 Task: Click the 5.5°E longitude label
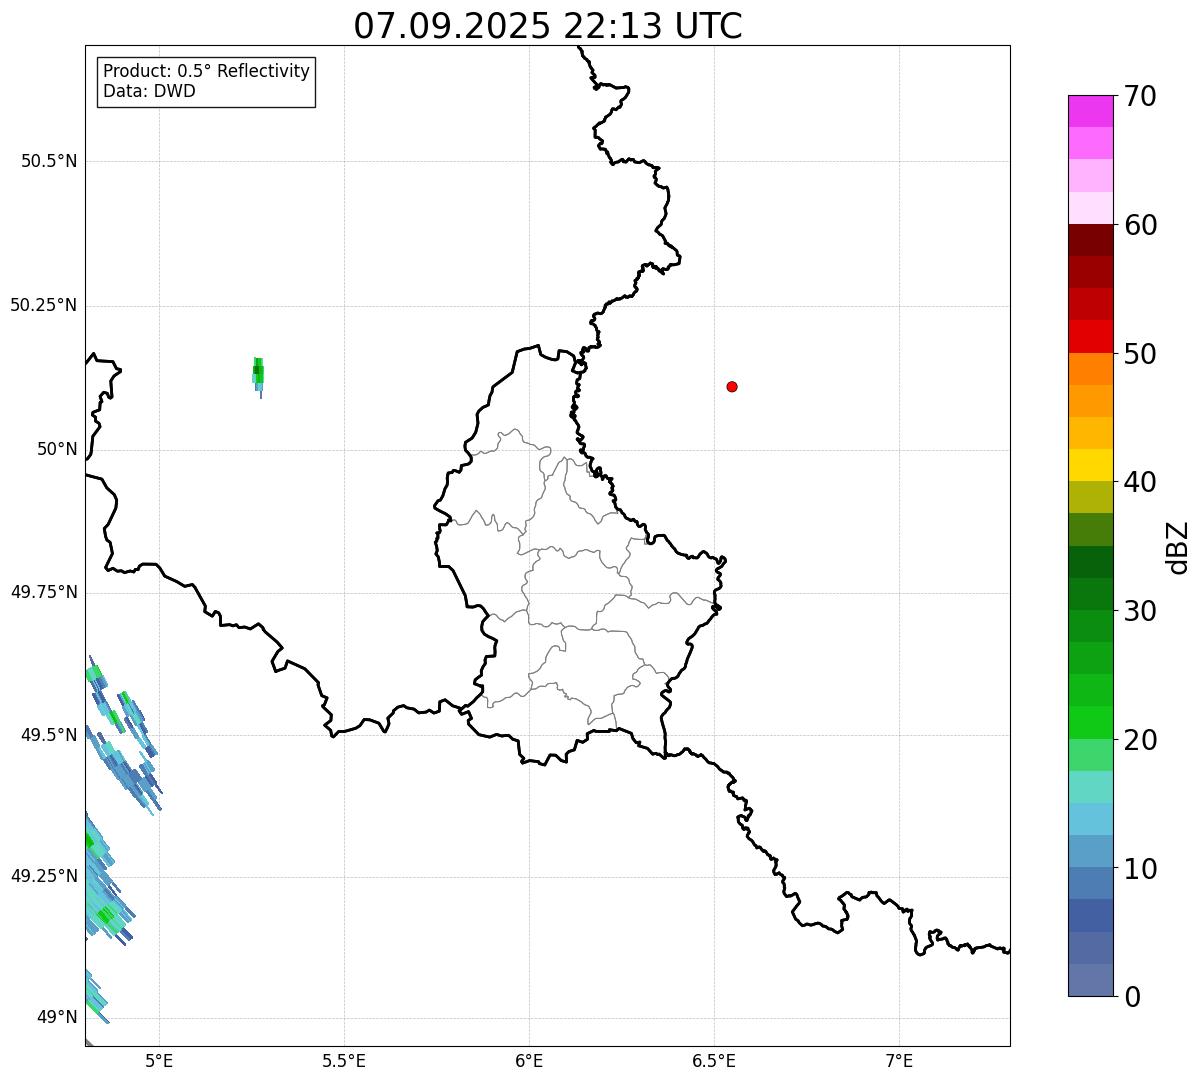[344, 1060]
